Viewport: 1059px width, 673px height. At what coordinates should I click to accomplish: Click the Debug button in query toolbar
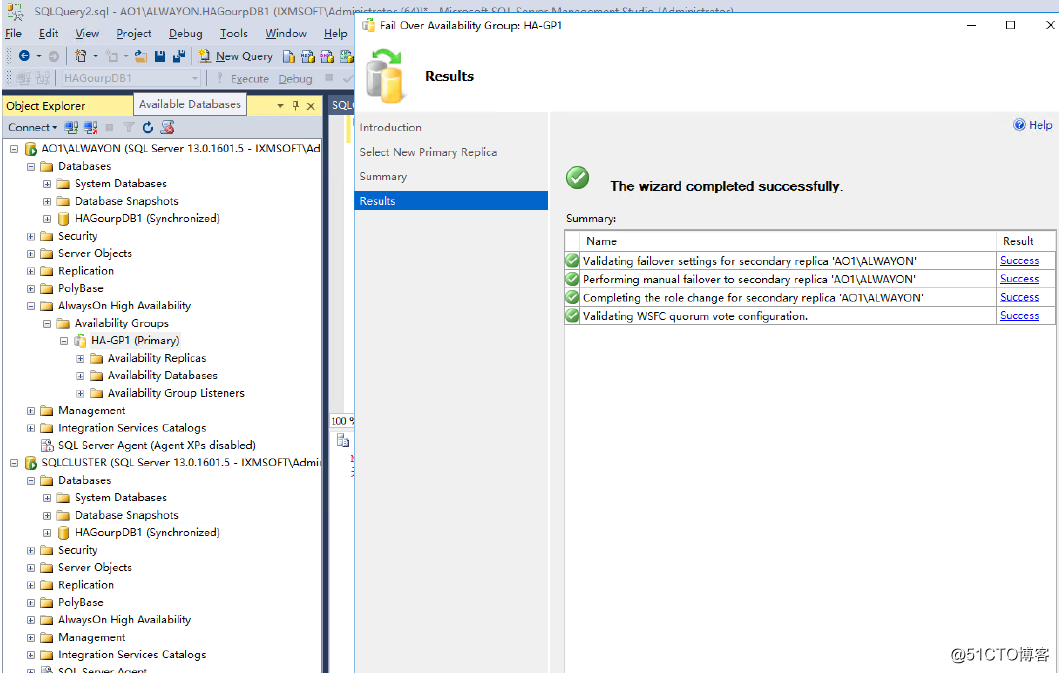296,78
